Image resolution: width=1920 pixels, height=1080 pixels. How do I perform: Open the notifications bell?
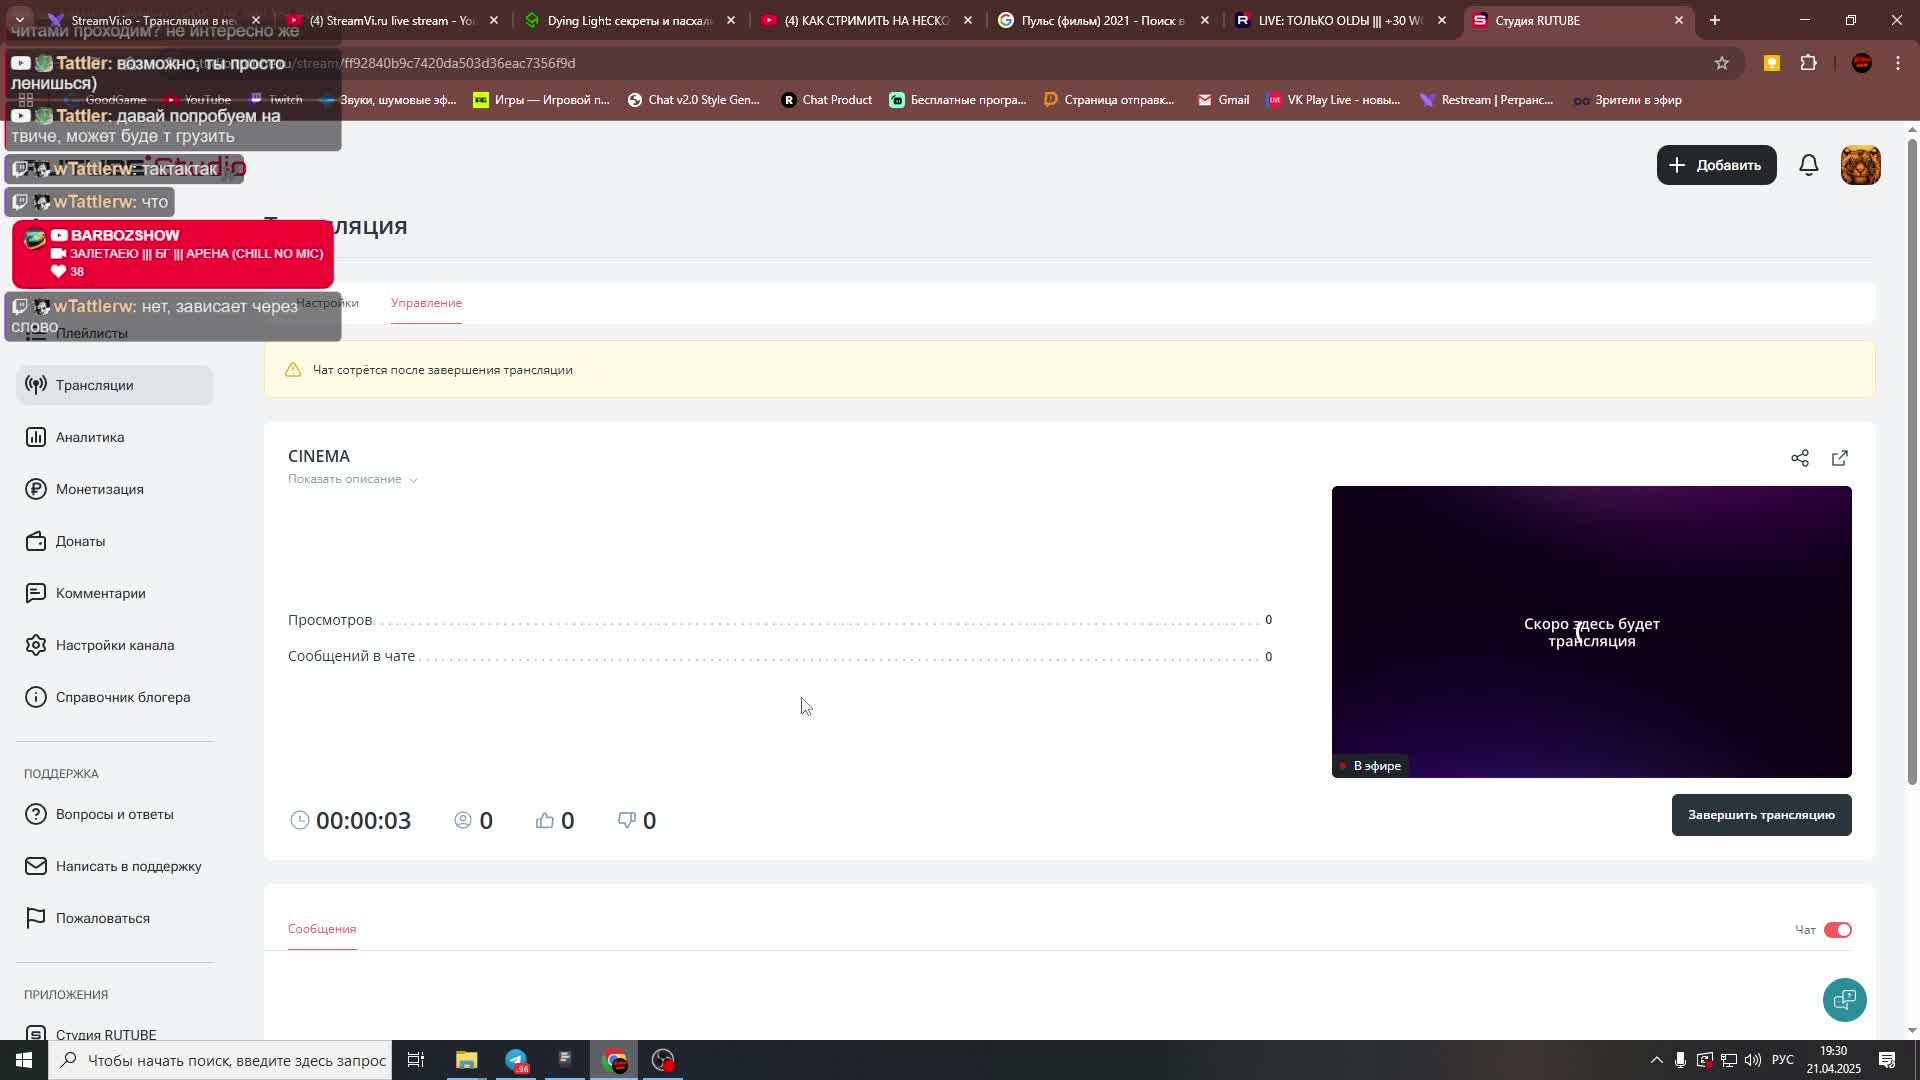[x=1808, y=165]
